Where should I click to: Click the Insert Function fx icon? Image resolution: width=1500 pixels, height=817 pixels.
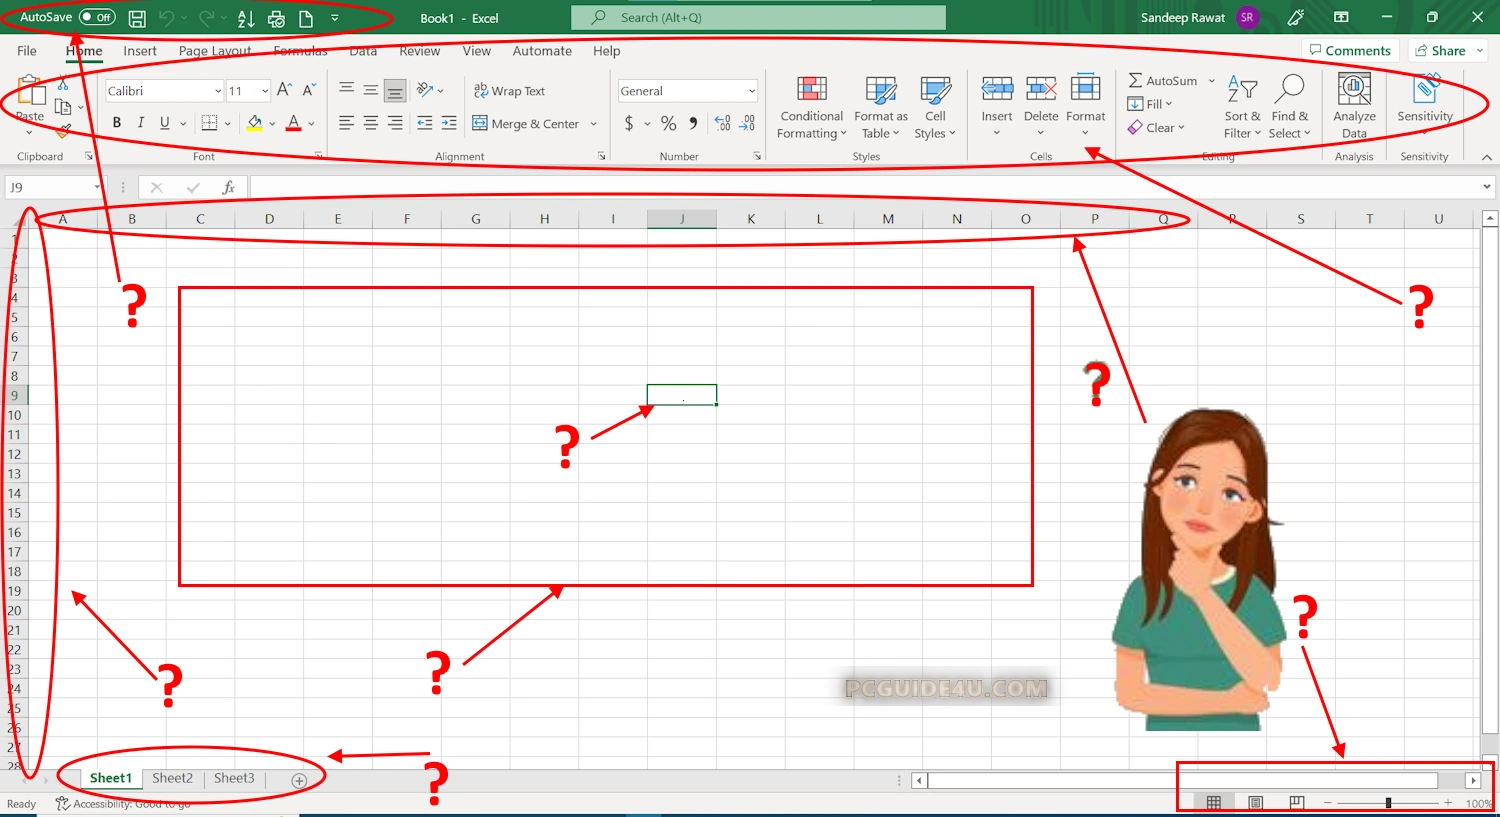click(228, 187)
